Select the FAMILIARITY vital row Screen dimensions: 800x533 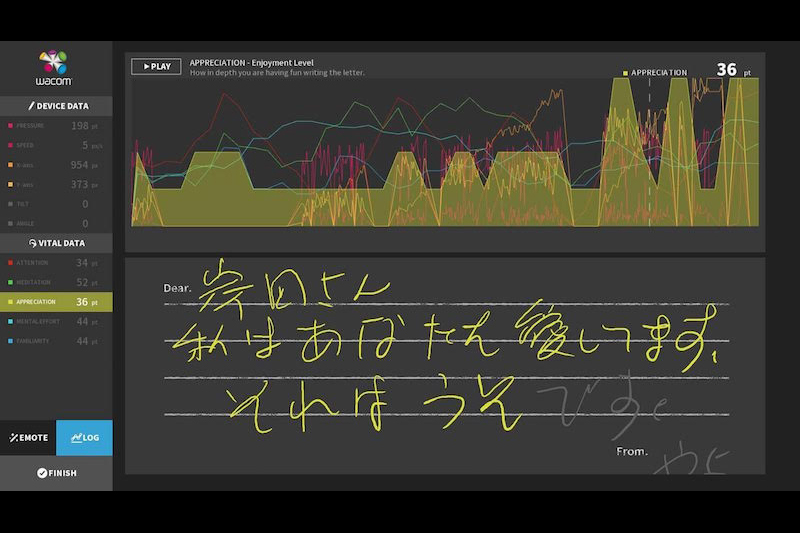(56, 341)
